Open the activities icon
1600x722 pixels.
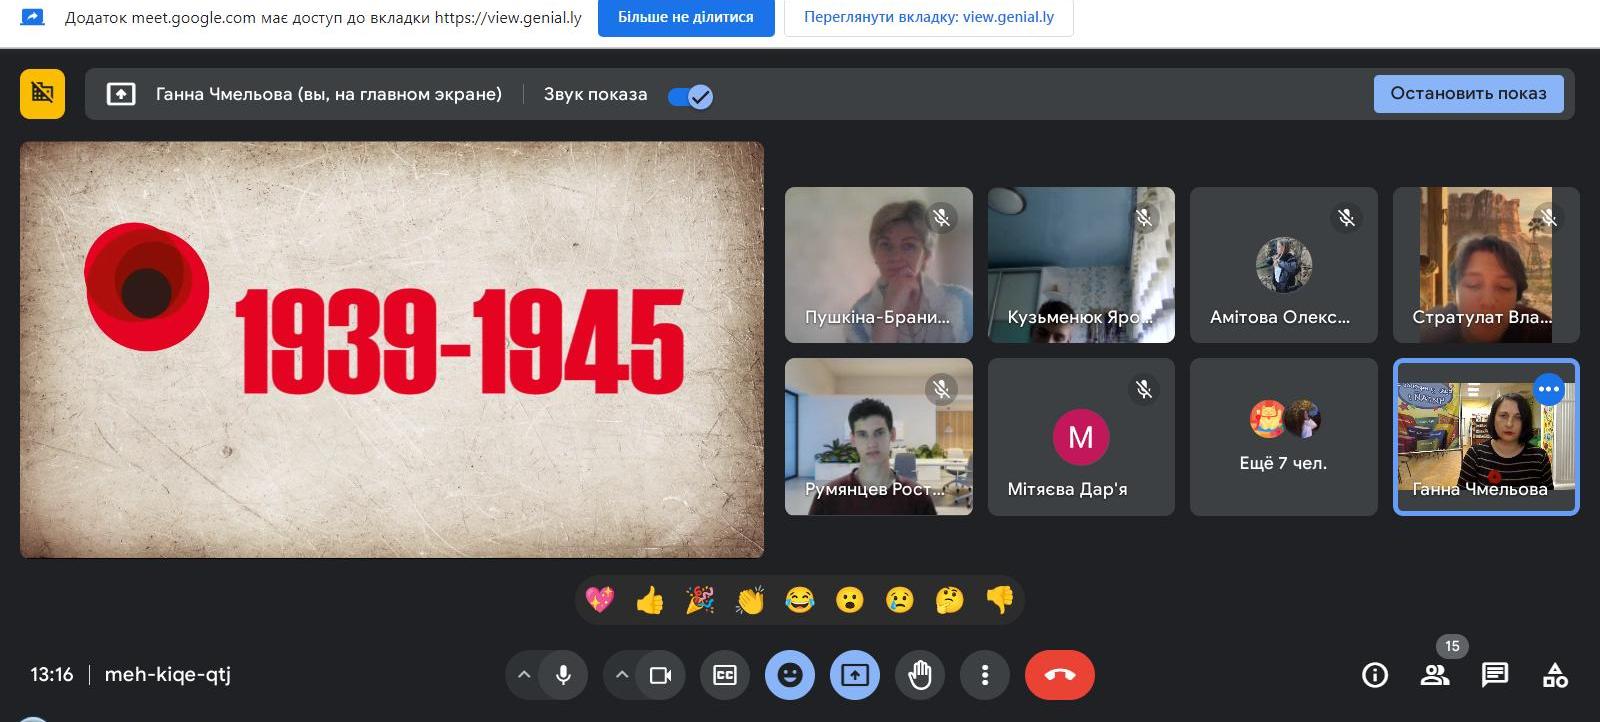pos(1555,675)
